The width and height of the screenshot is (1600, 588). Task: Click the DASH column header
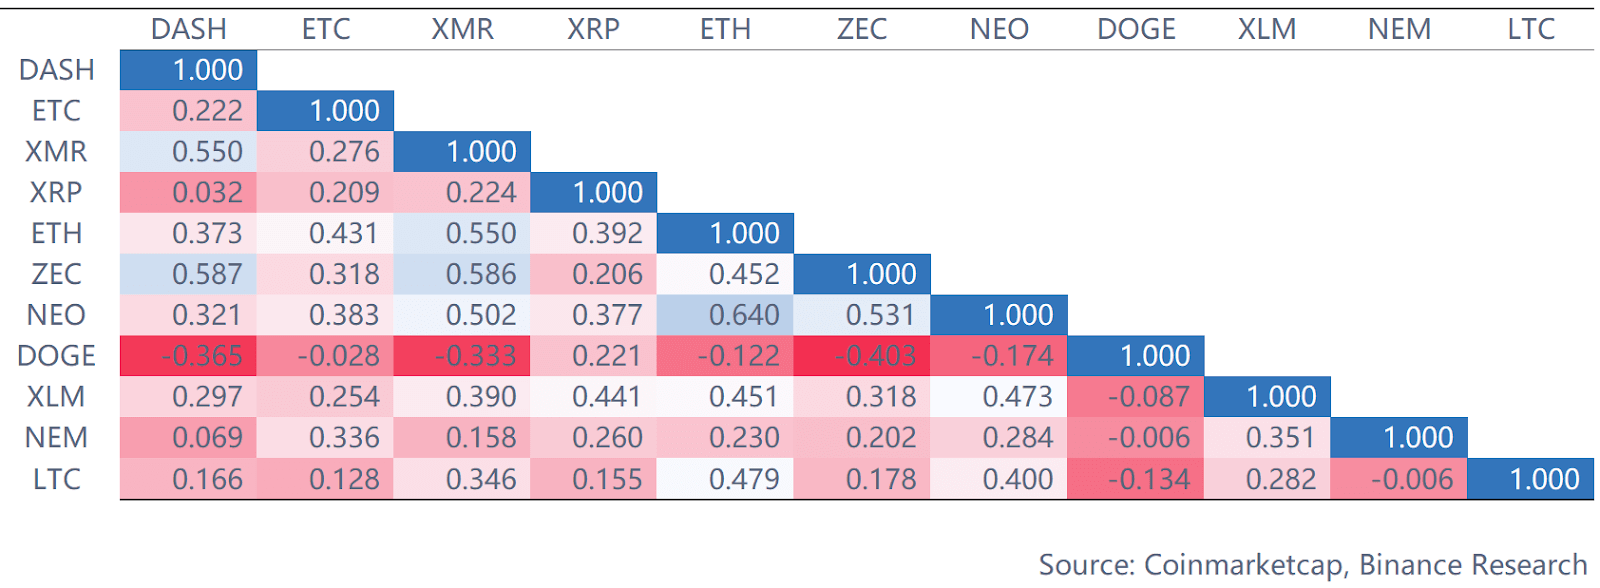[188, 29]
